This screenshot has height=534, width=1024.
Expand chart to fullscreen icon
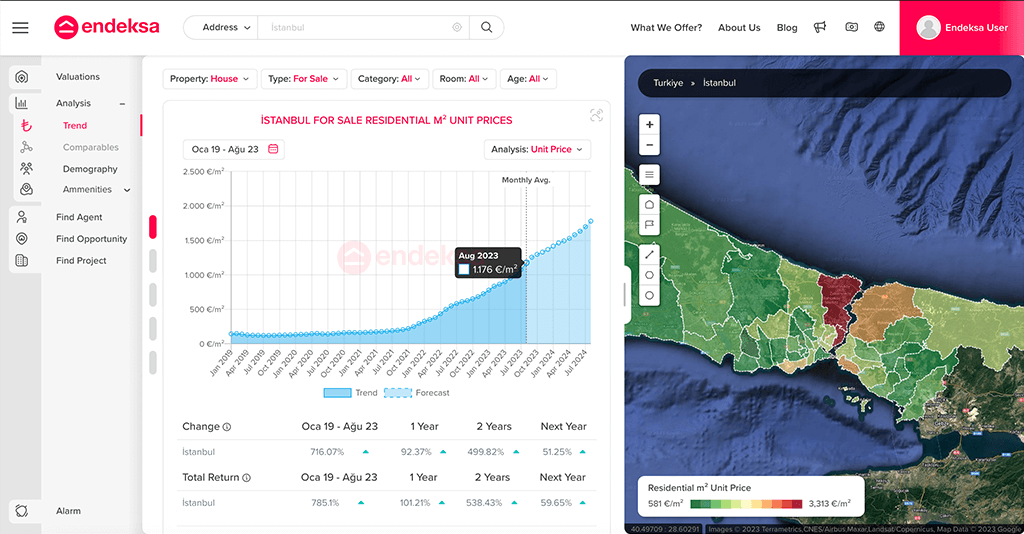[596, 116]
